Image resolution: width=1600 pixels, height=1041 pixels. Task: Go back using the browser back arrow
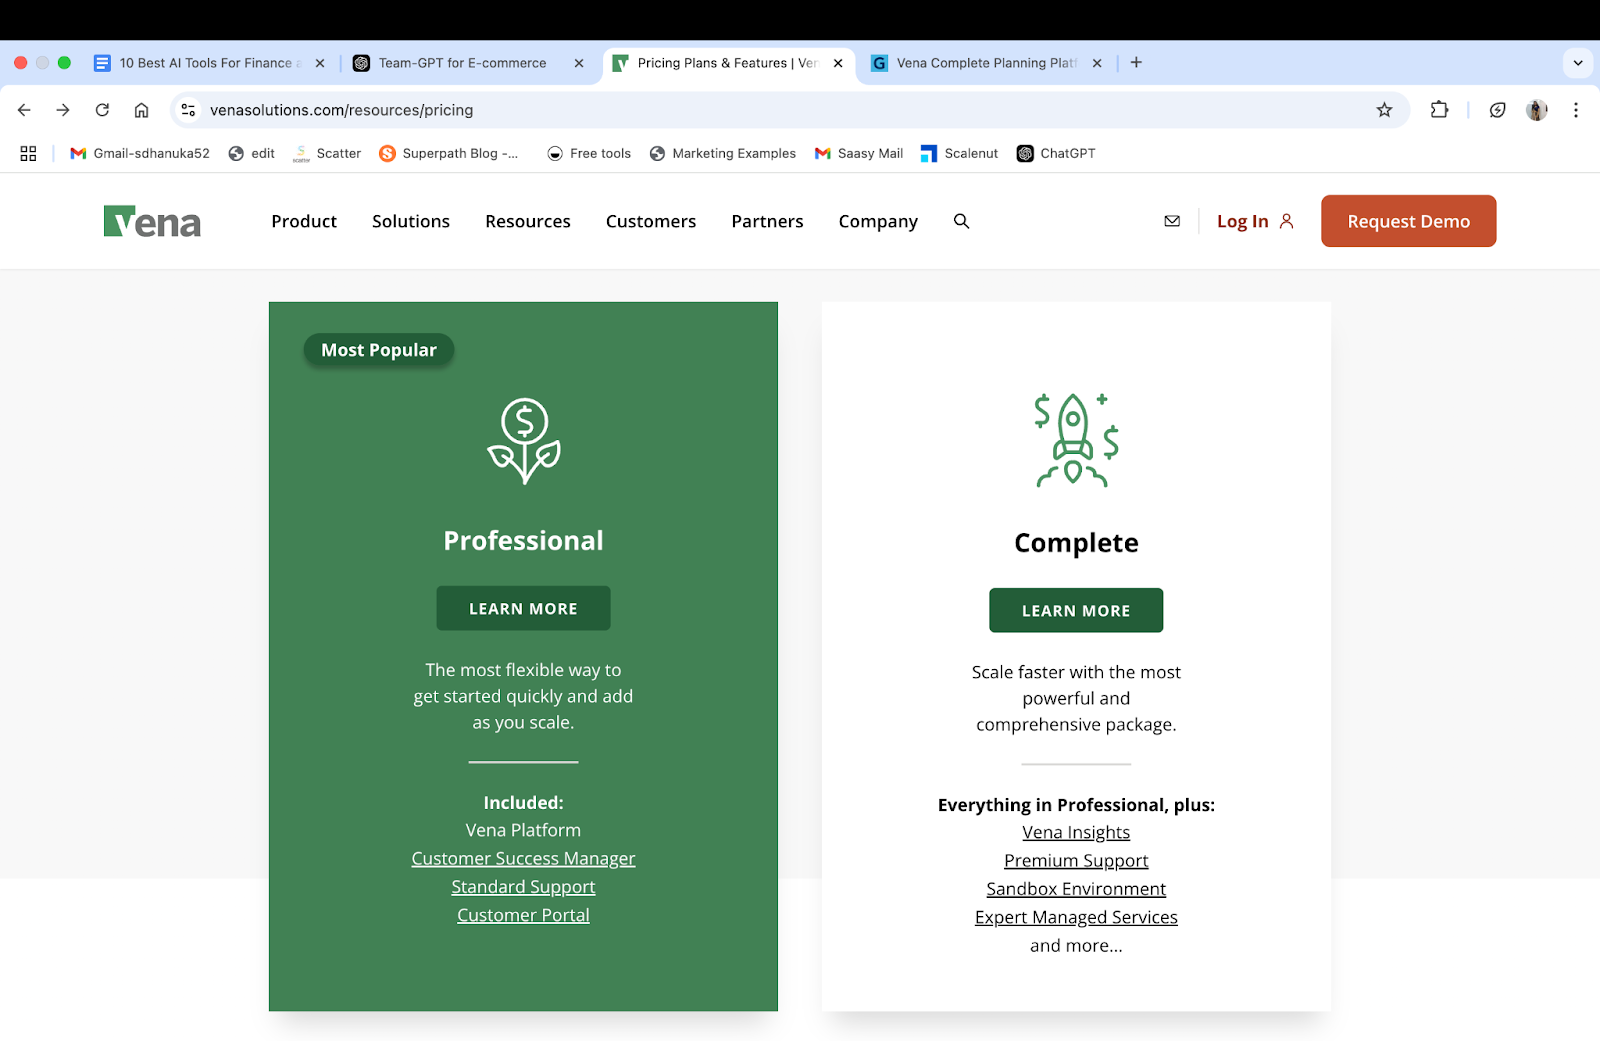click(25, 110)
